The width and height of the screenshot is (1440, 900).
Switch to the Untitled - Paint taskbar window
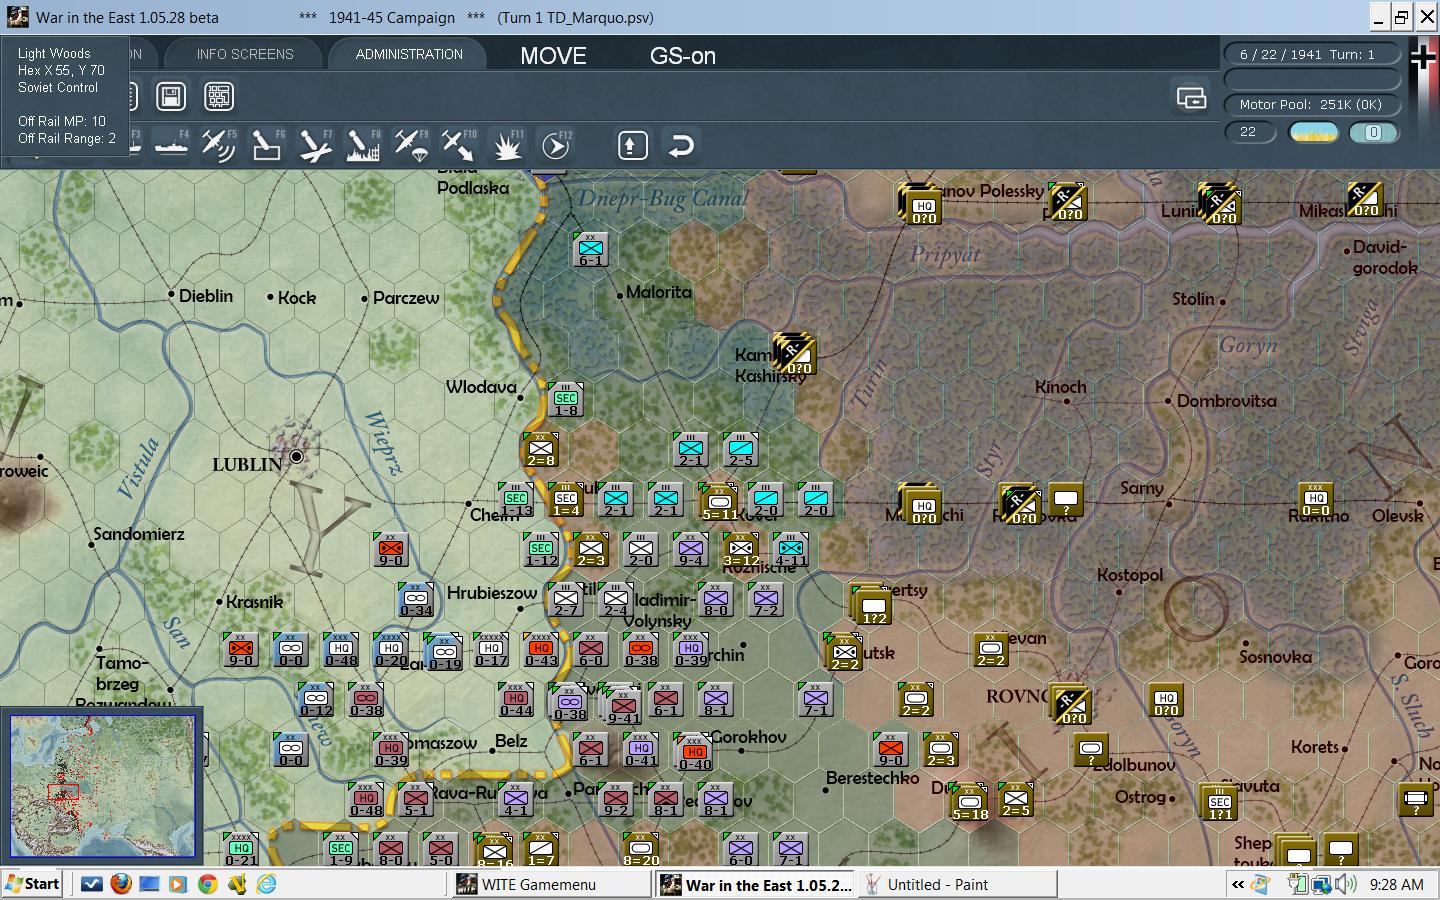pyautogui.click(x=958, y=884)
